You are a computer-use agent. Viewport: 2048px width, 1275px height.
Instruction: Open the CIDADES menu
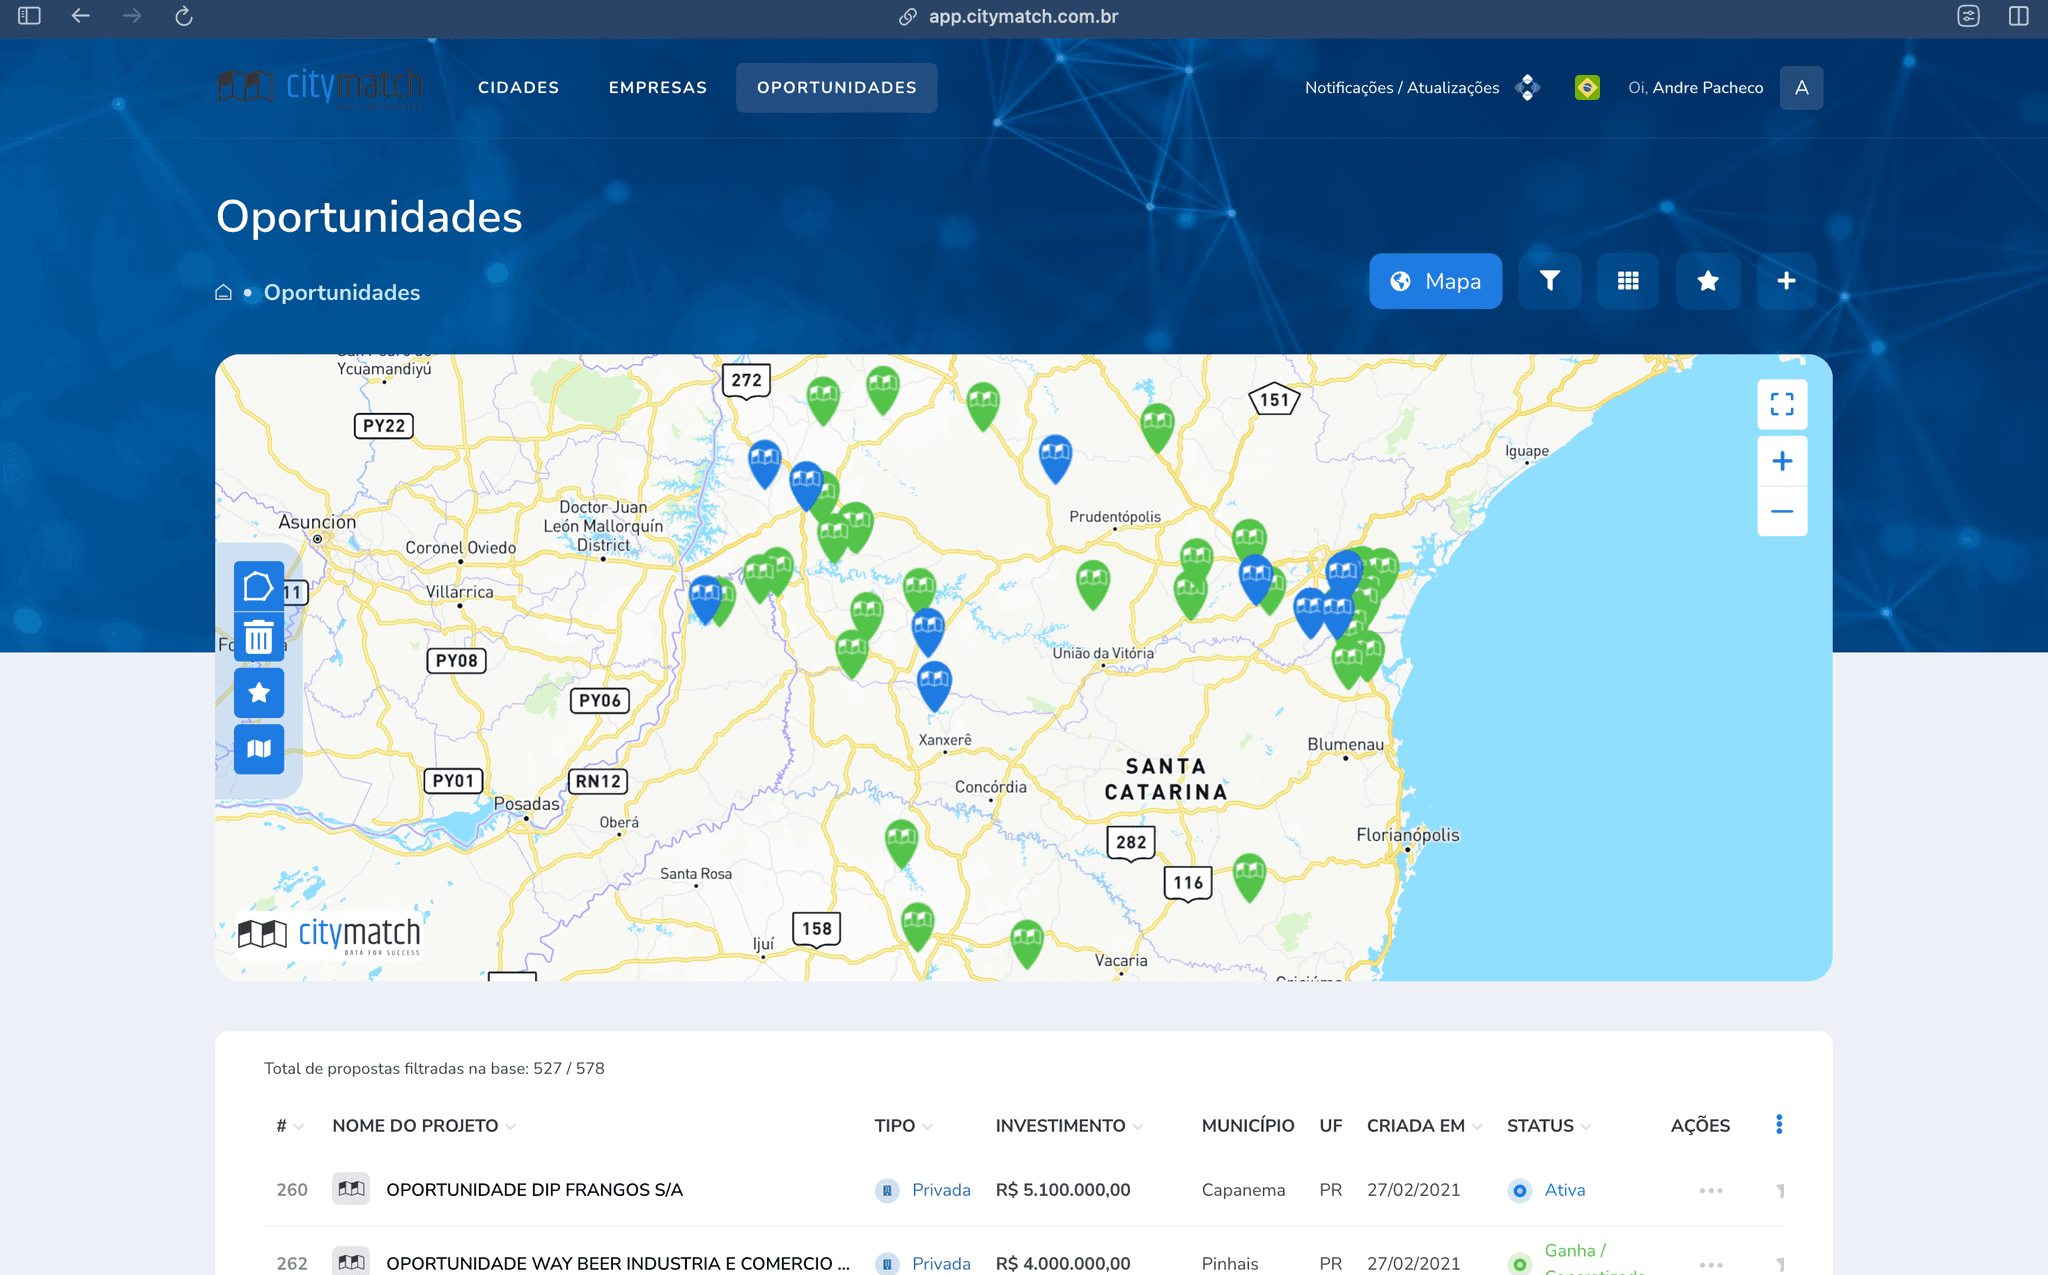tap(518, 88)
